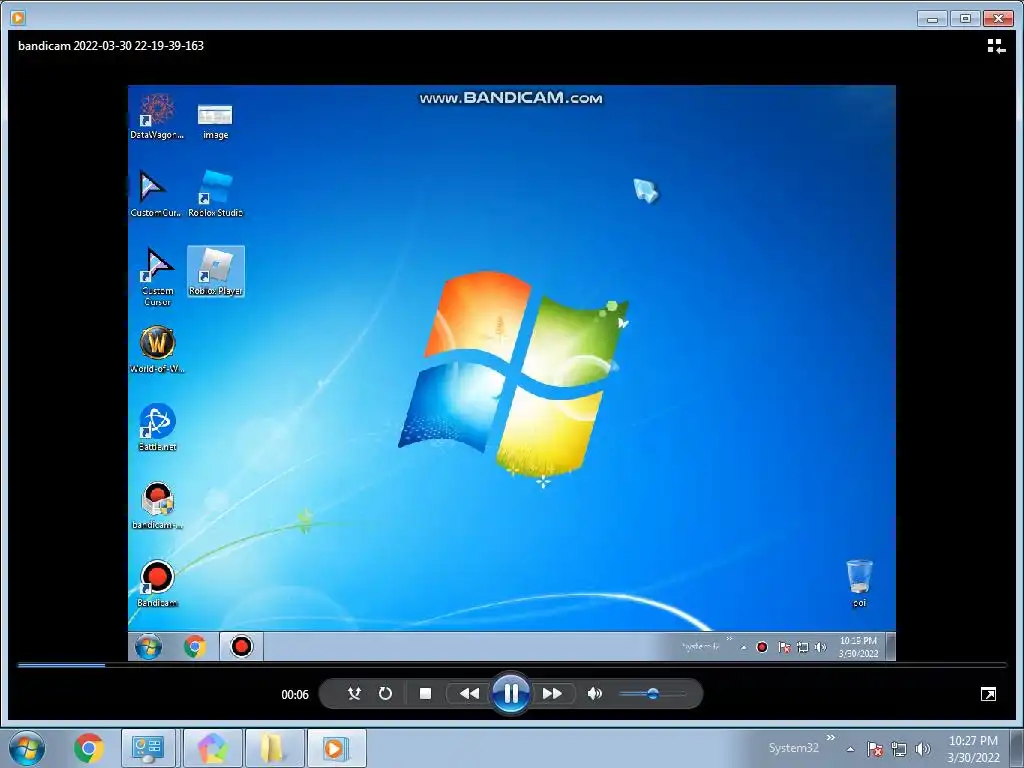This screenshot has height=768, width=1024.
Task: Click the Battle.net icon in the video
Action: point(157,427)
